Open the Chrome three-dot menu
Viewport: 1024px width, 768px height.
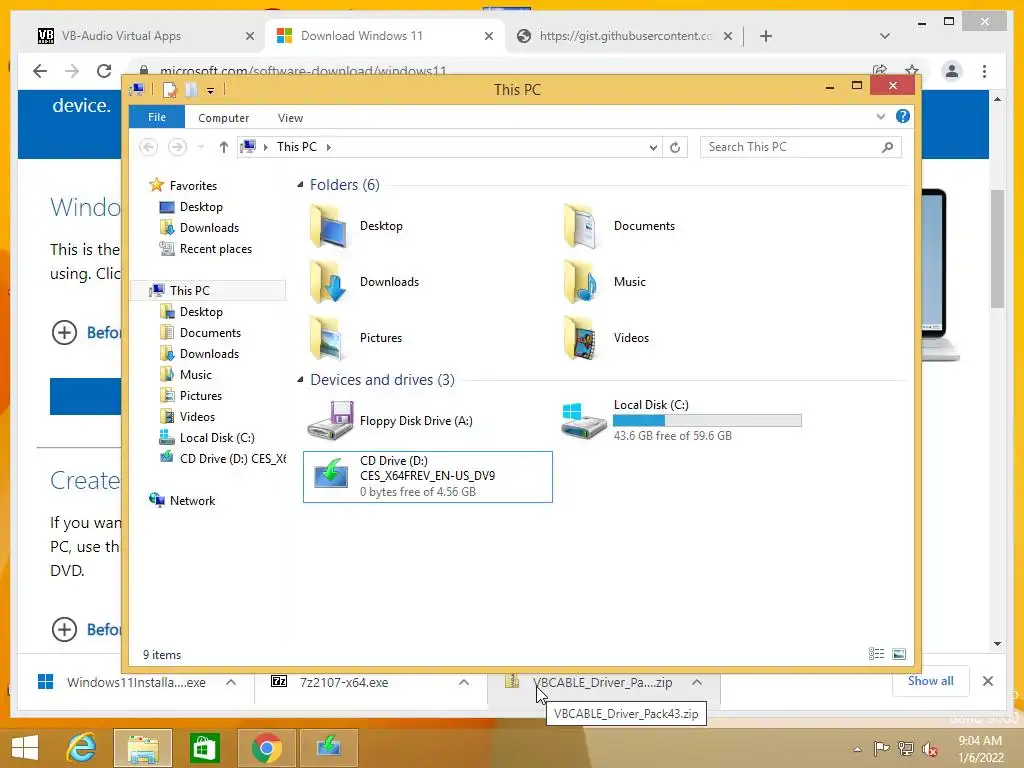coord(984,71)
